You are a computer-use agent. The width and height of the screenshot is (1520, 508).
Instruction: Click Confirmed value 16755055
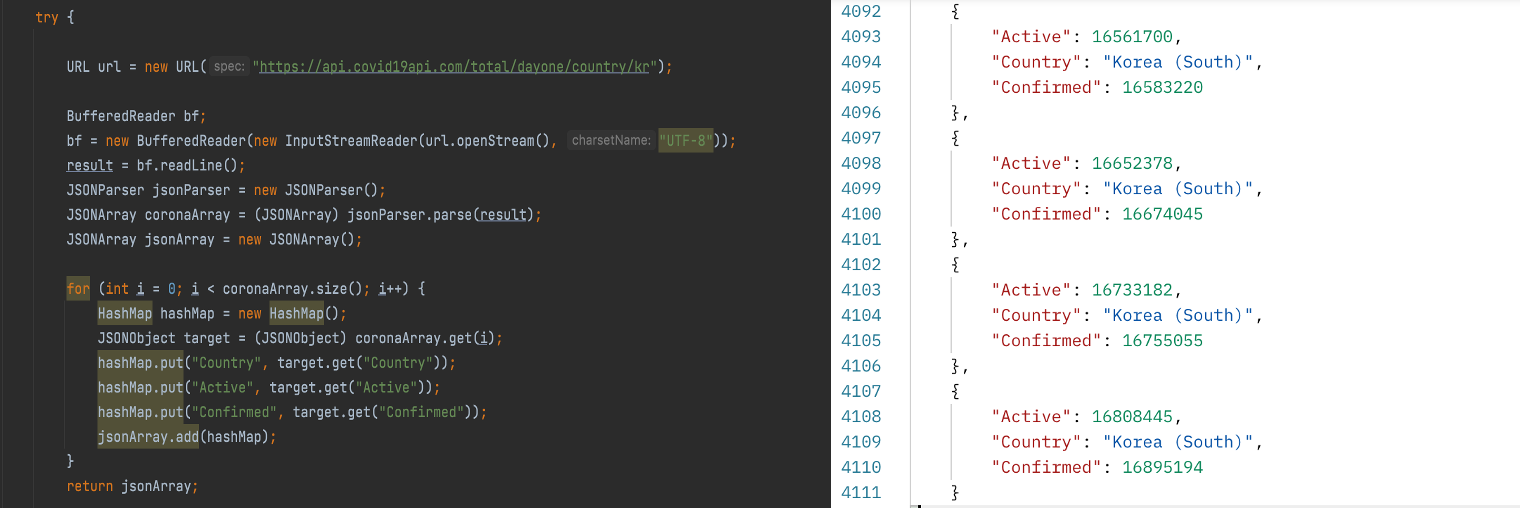[1162, 340]
